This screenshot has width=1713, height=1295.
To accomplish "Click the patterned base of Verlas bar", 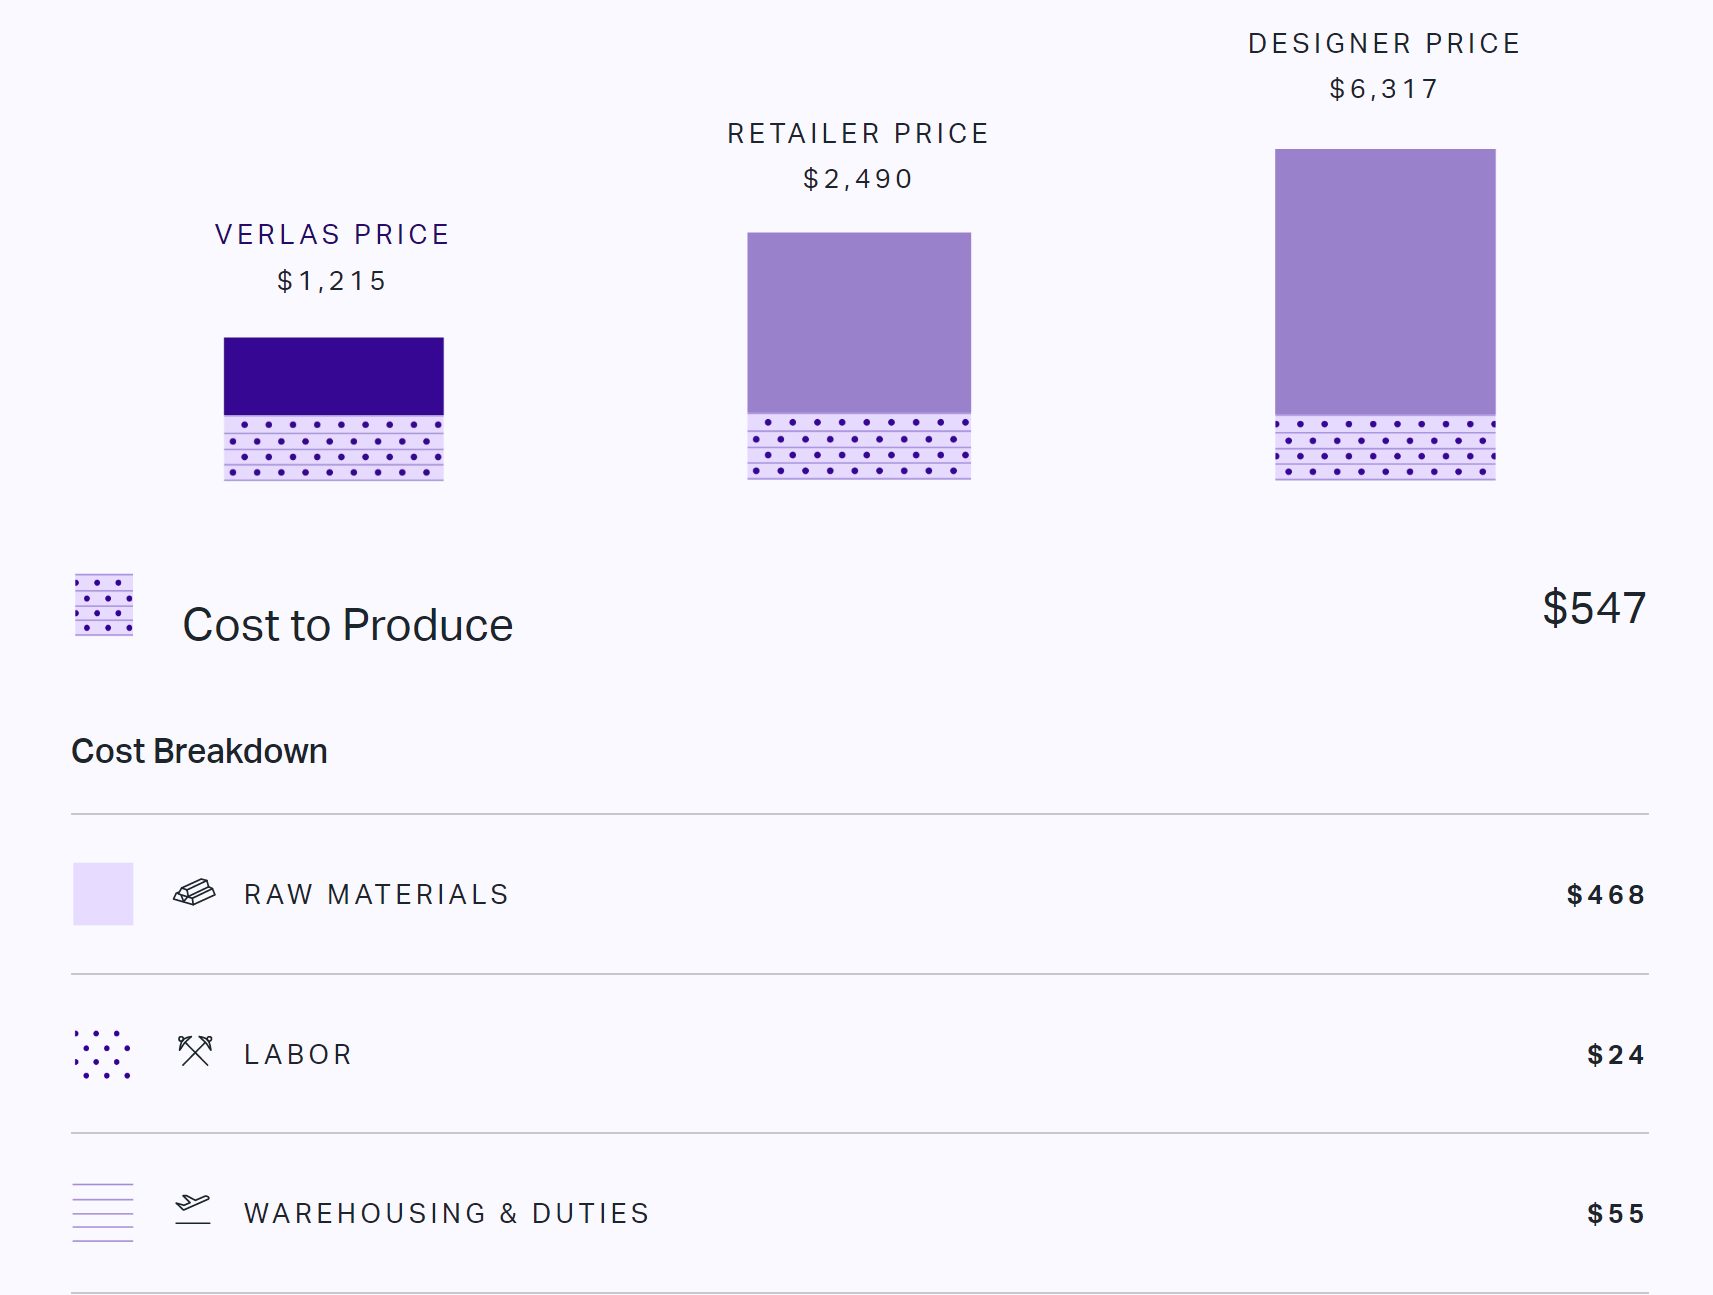I will pos(333,448).
